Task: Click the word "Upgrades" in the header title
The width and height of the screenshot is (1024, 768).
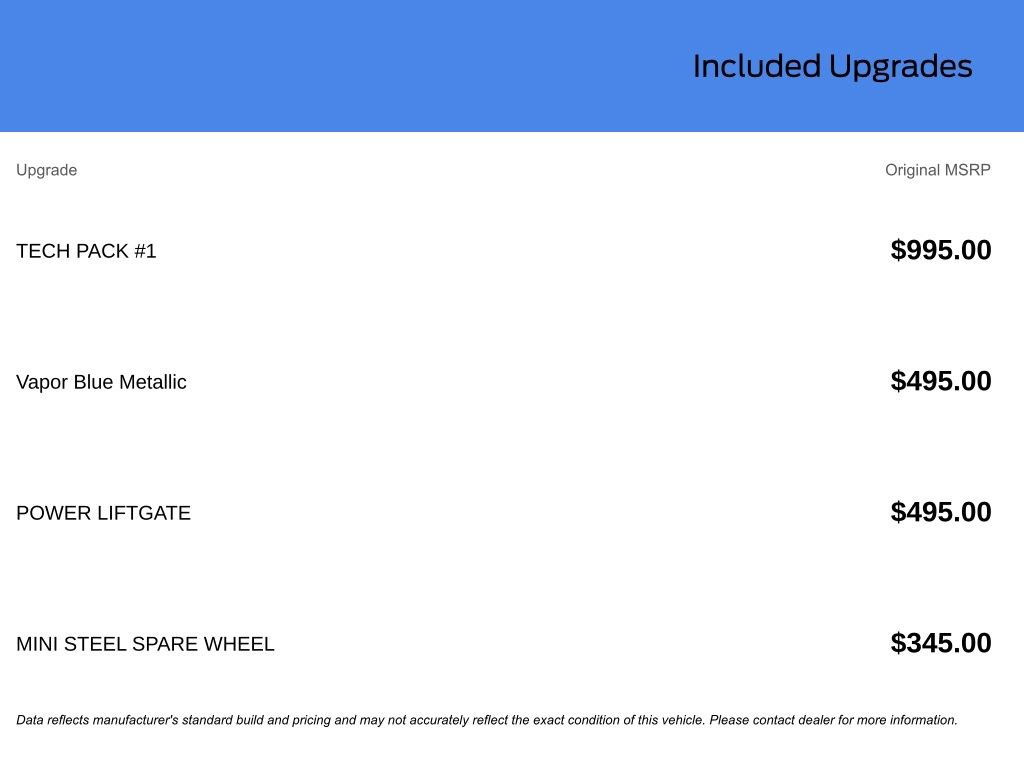Action: click(x=900, y=66)
